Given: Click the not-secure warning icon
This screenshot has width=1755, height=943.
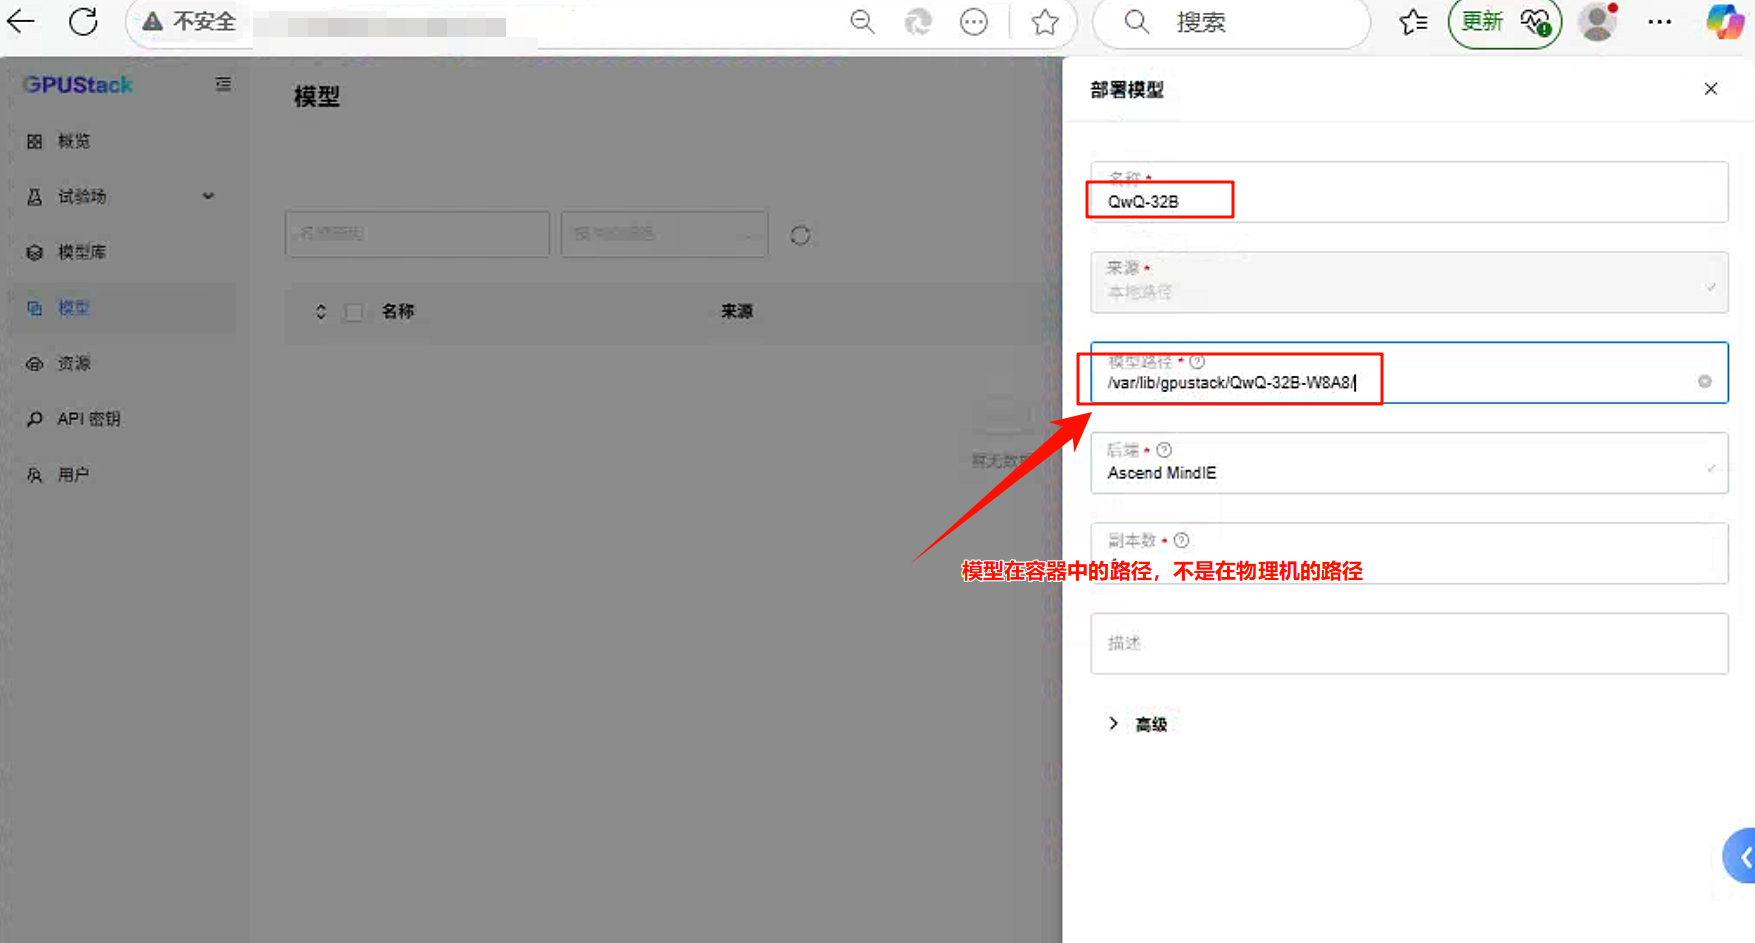Looking at the screenshot, I should pos(152,21).
